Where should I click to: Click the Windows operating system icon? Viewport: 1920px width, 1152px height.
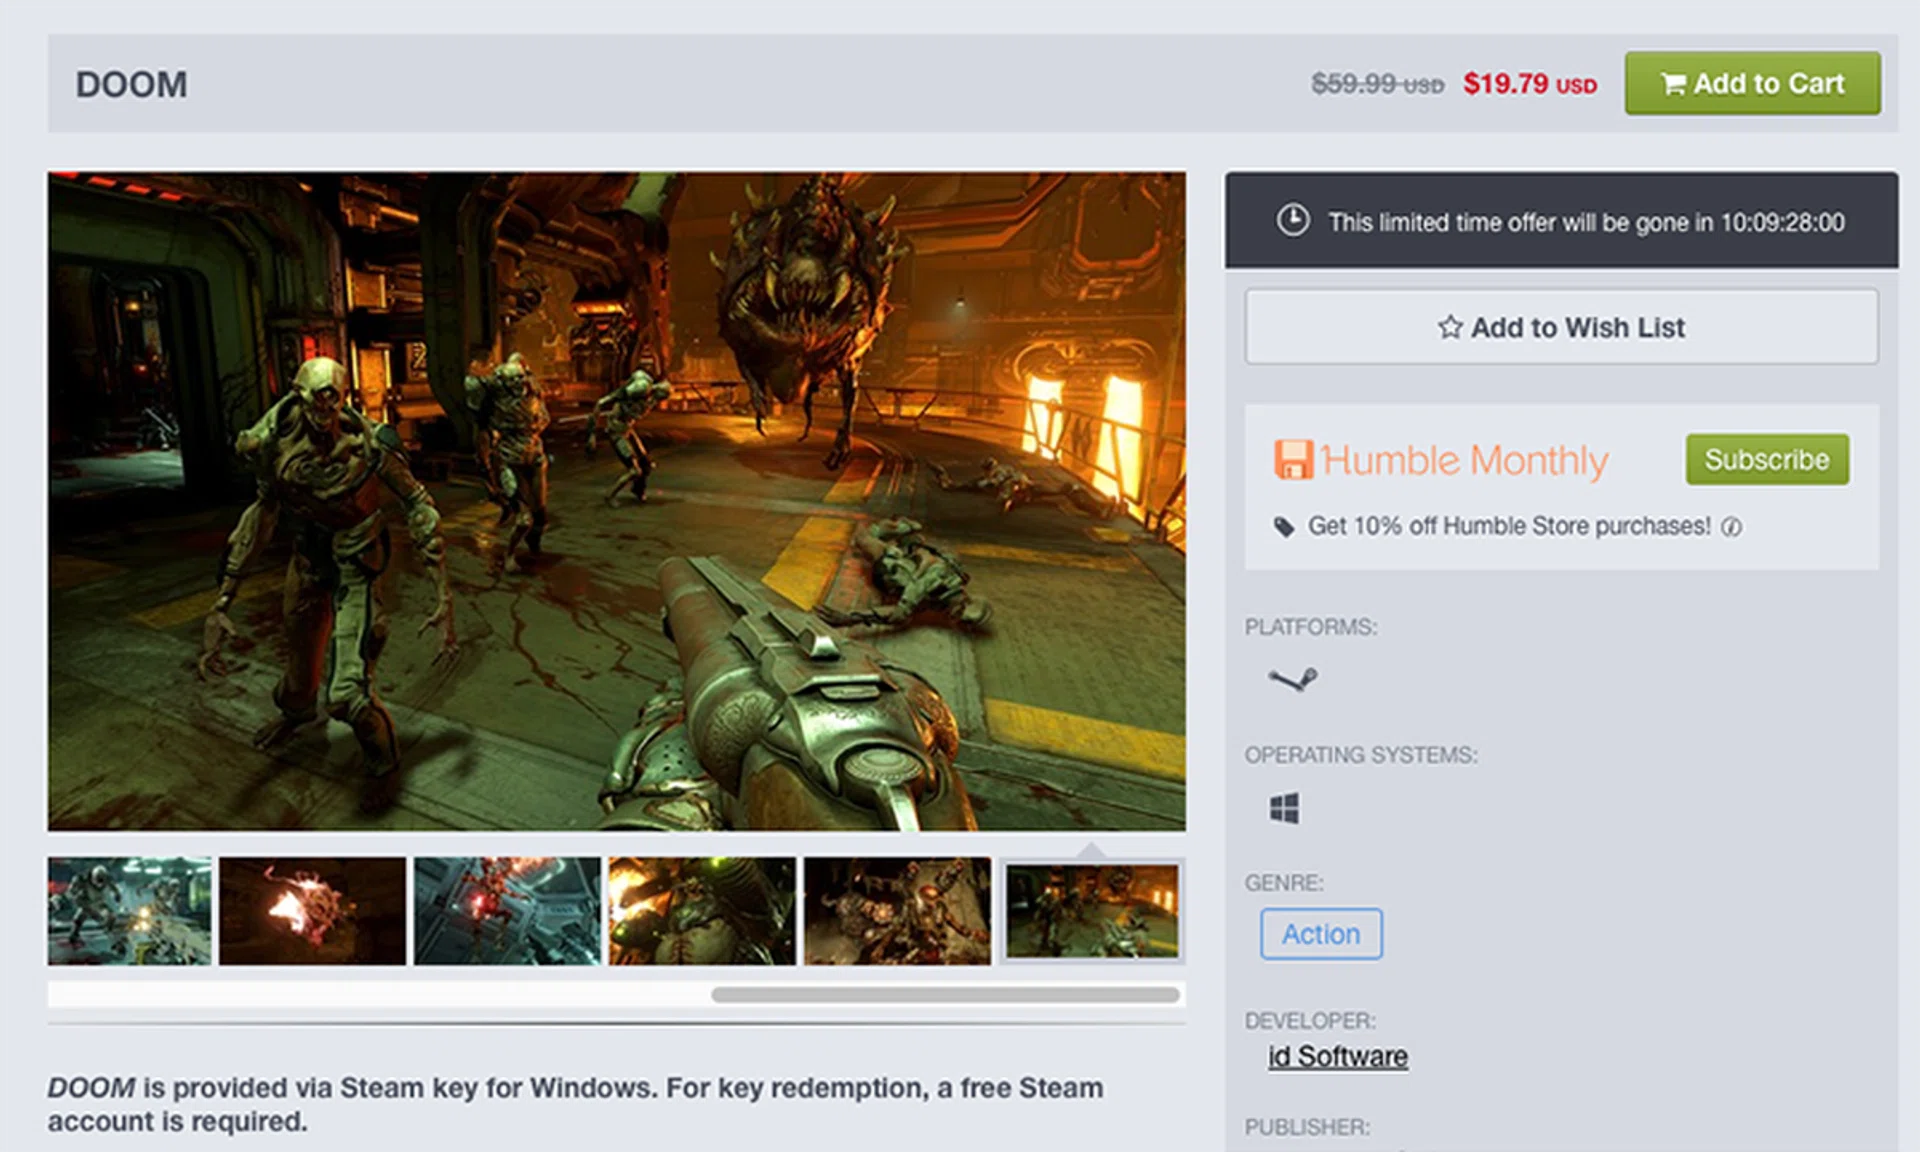point(1284,808)
